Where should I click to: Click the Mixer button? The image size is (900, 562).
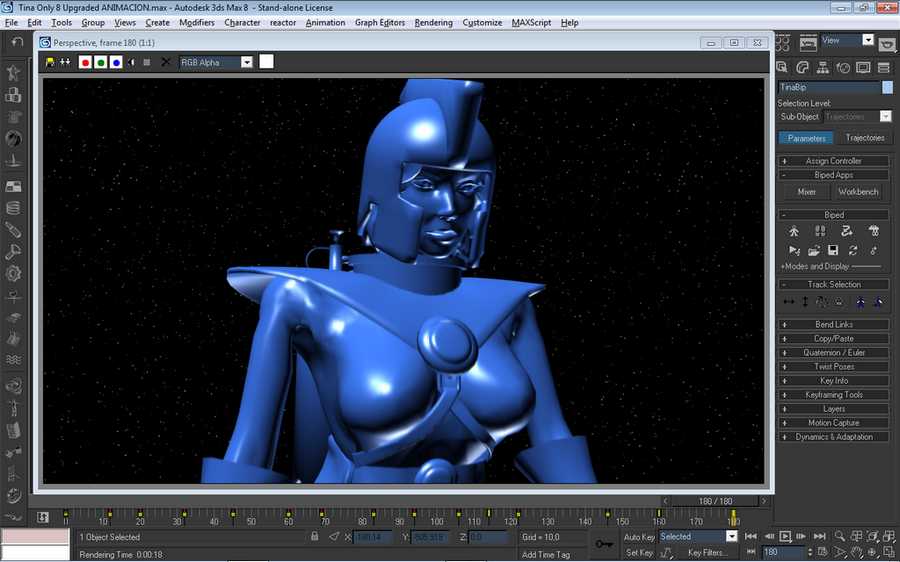[806, 191]
